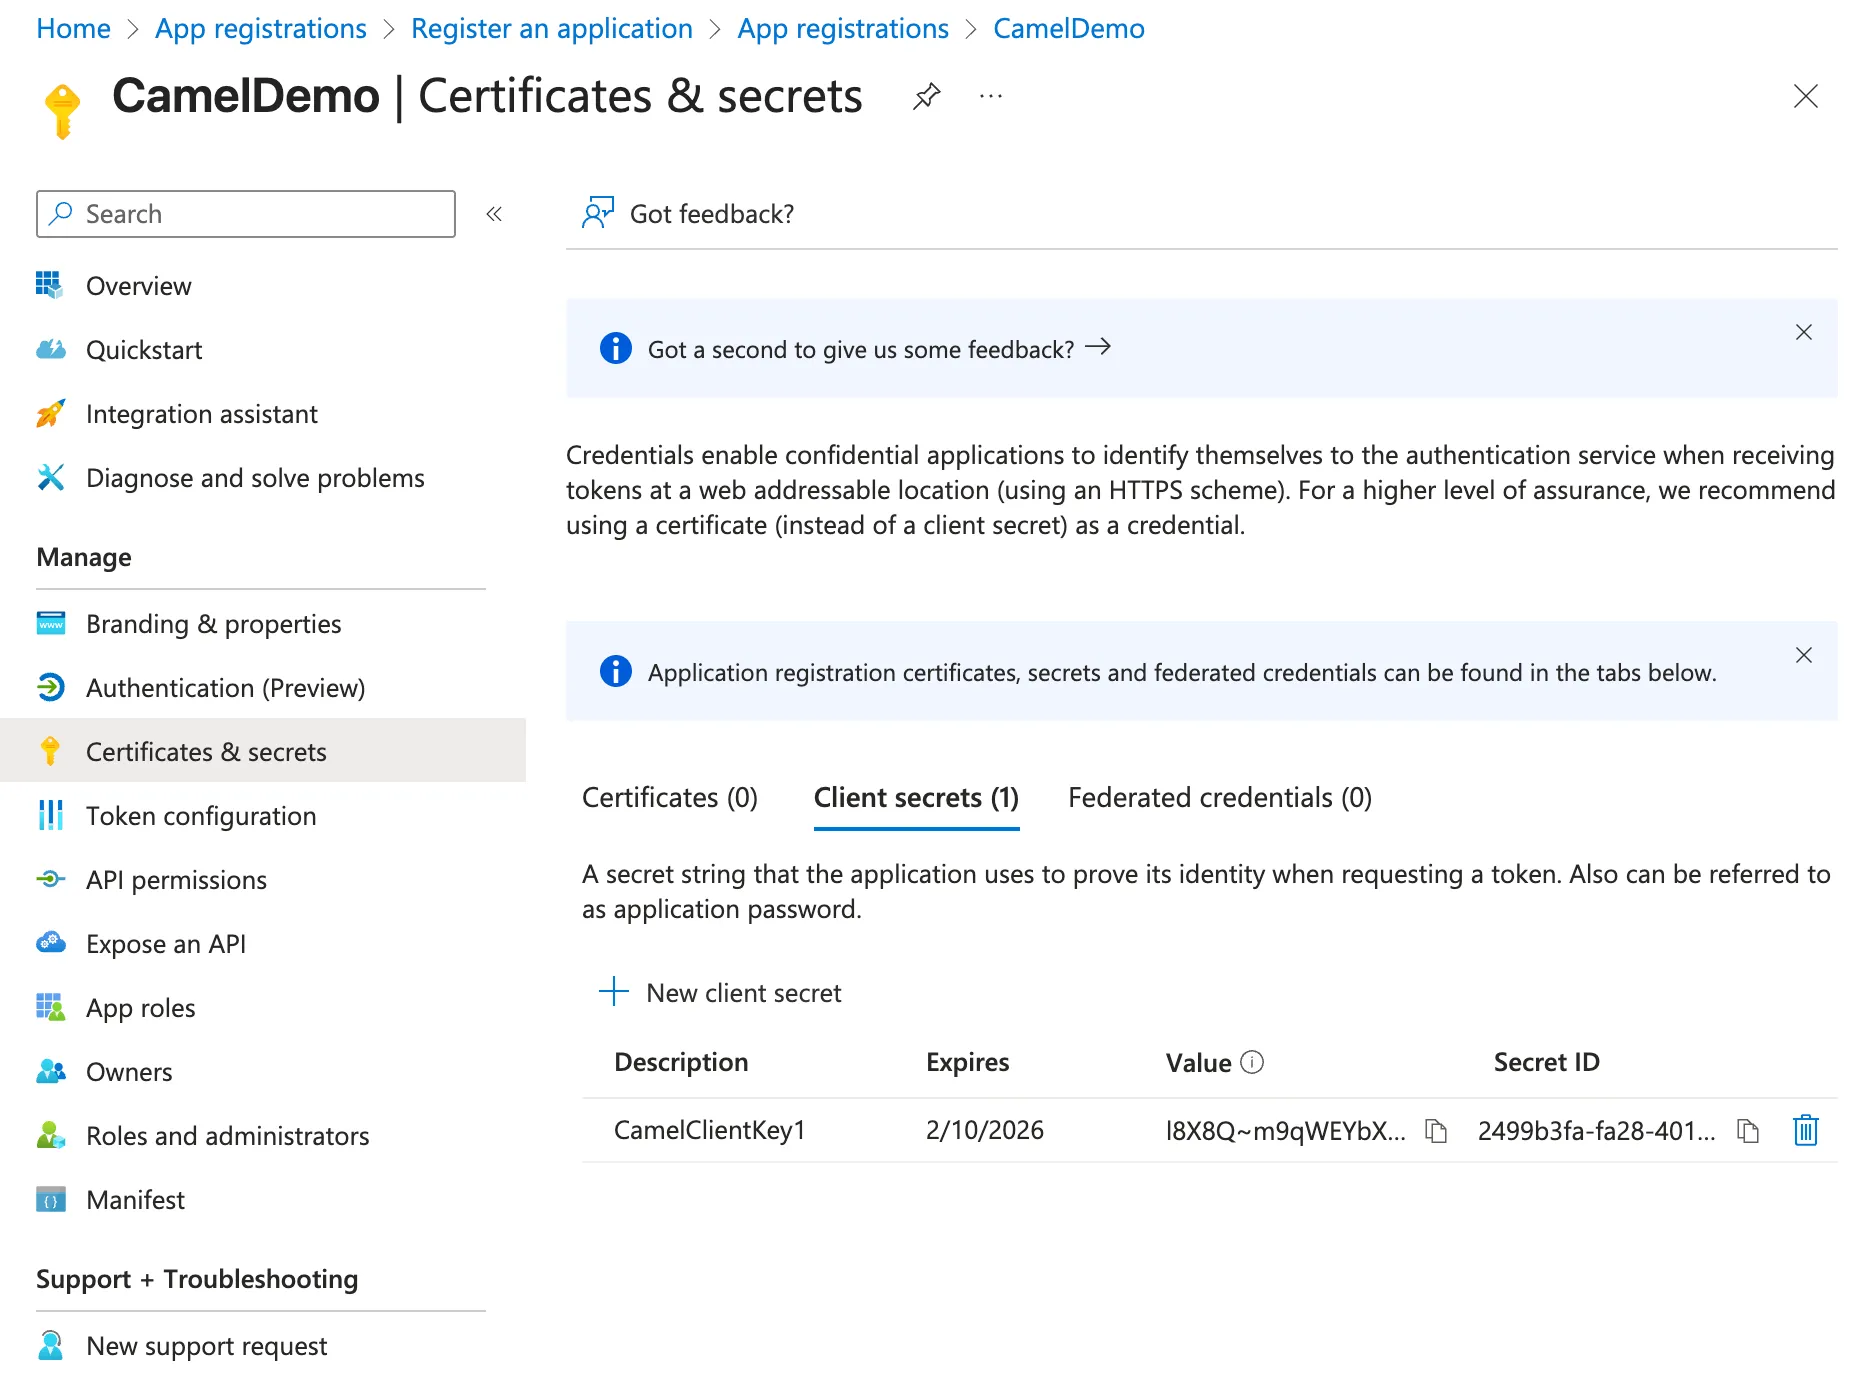
Task: Click the Manifest icon
Action: (x=50, y=1199)
